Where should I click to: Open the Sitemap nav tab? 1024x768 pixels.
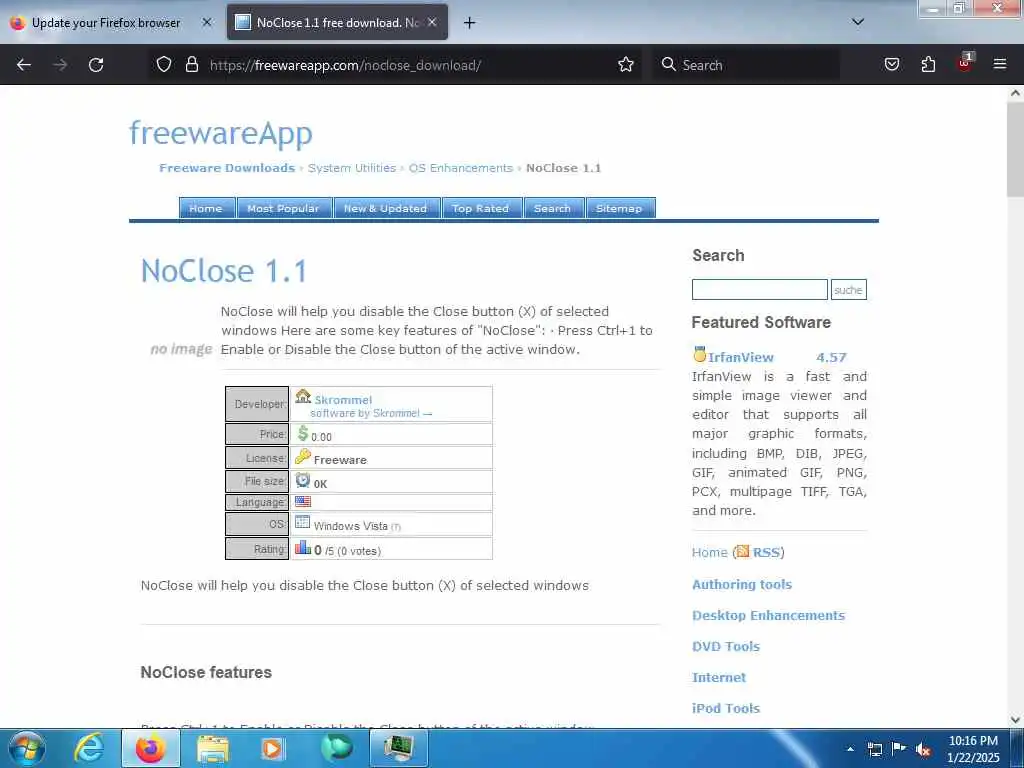pyautogui.click(x=620, y=208)
